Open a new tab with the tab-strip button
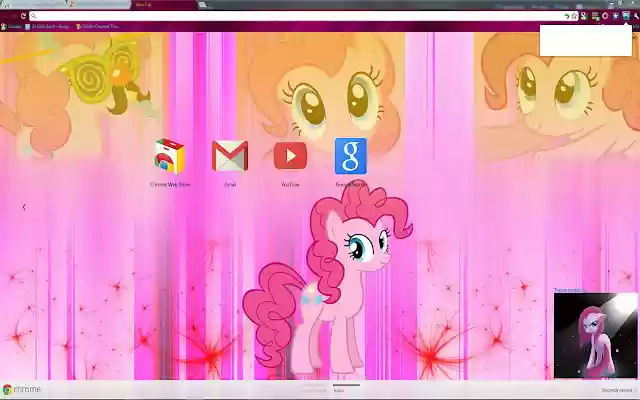 click(202, 5)
